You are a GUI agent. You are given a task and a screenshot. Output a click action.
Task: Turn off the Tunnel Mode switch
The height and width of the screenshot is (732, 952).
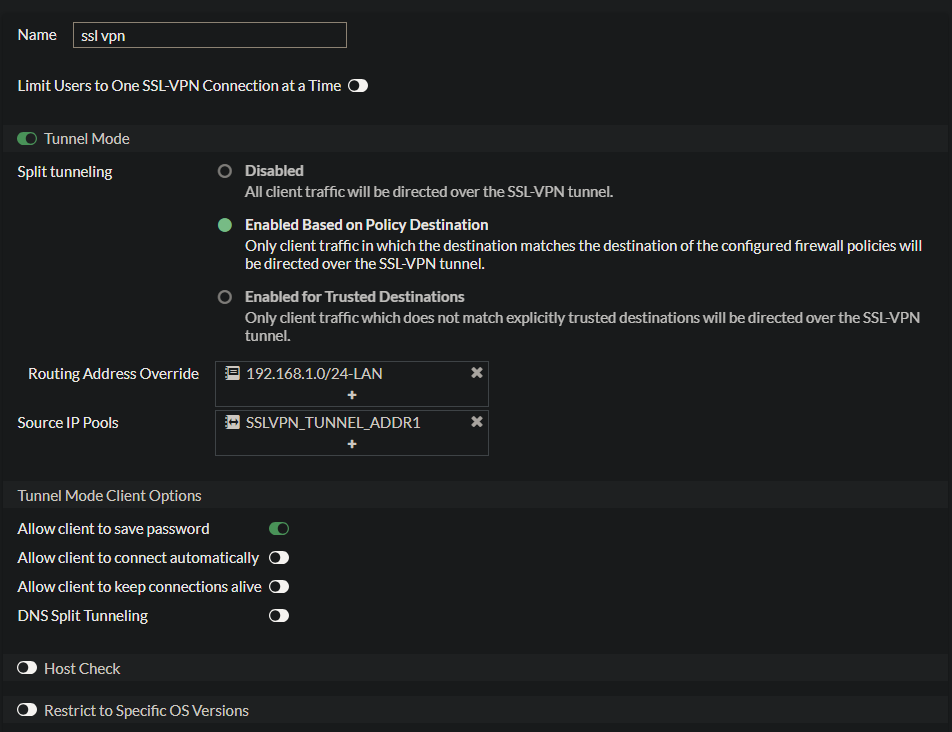27,139
